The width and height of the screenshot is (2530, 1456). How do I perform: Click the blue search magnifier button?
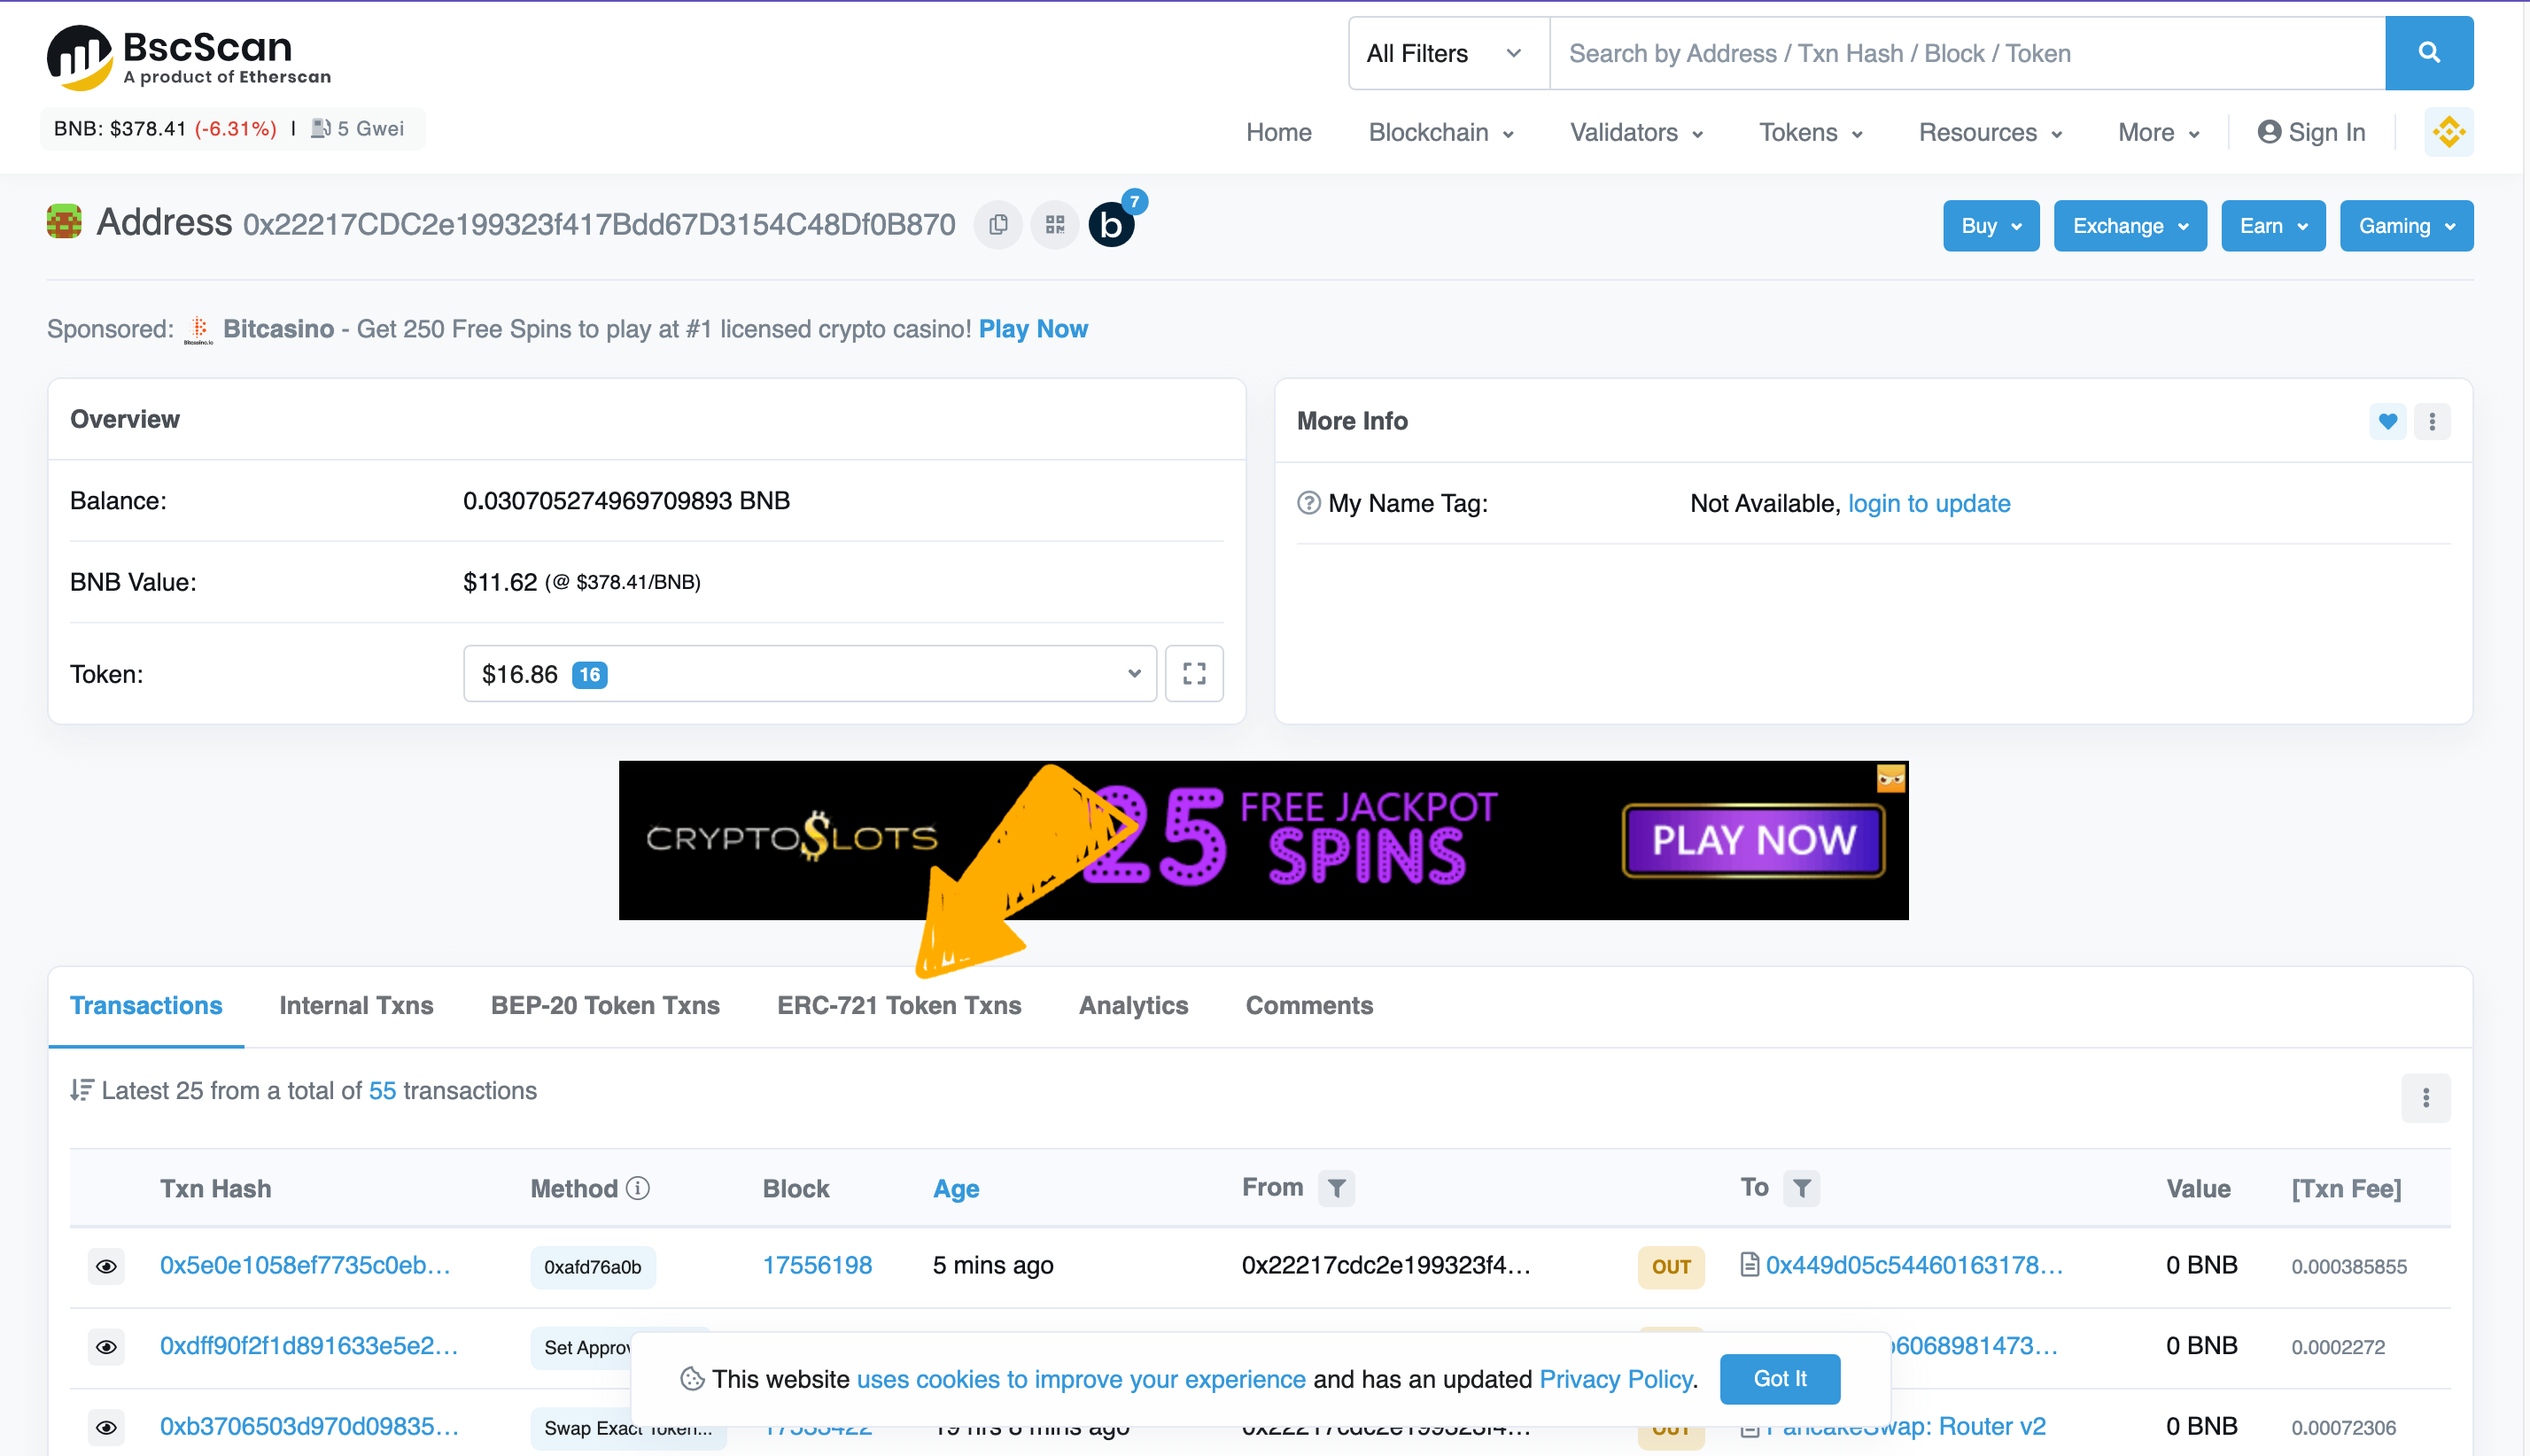pos(2428,53)
